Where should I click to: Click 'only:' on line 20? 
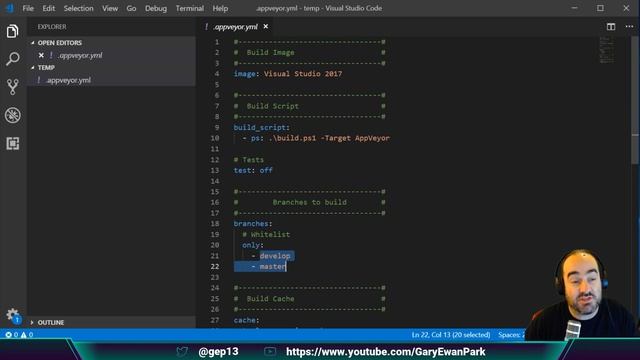coord(253,245)
